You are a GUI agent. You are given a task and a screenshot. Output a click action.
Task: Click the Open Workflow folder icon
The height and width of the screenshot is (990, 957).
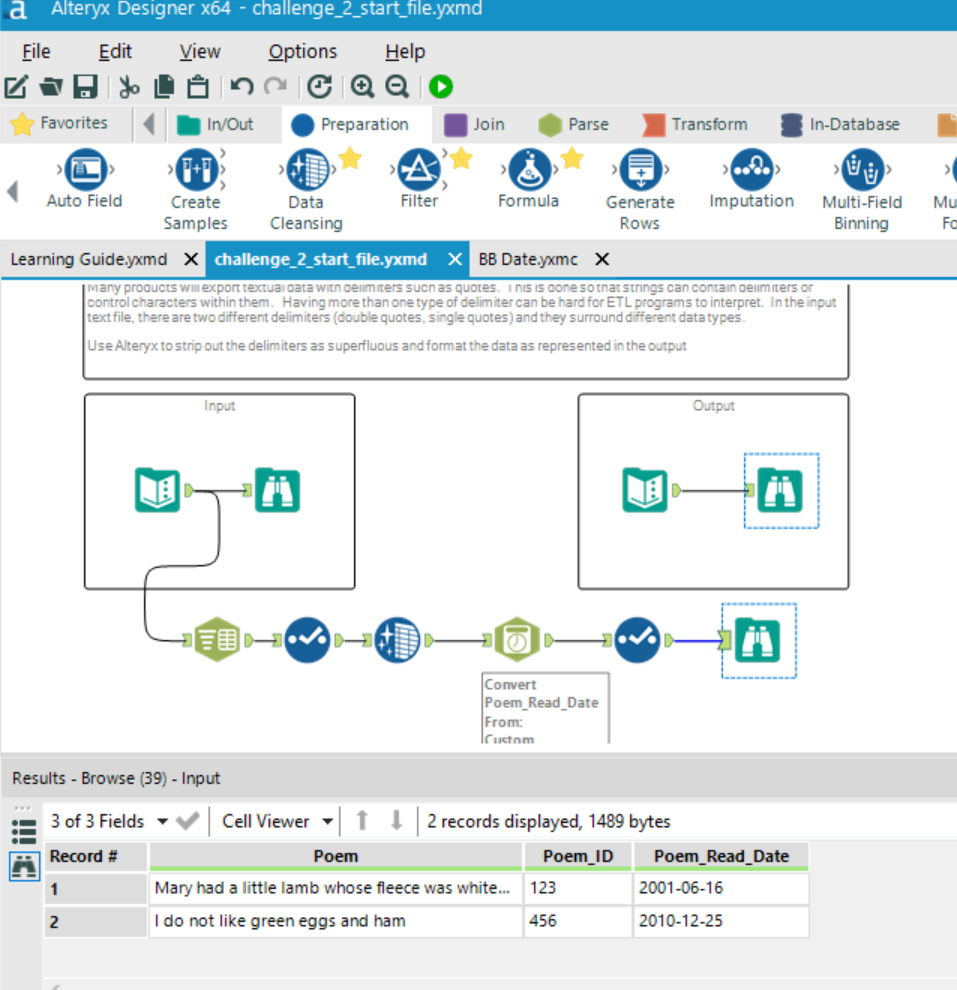pyautogui.click(x=51, y=86)
